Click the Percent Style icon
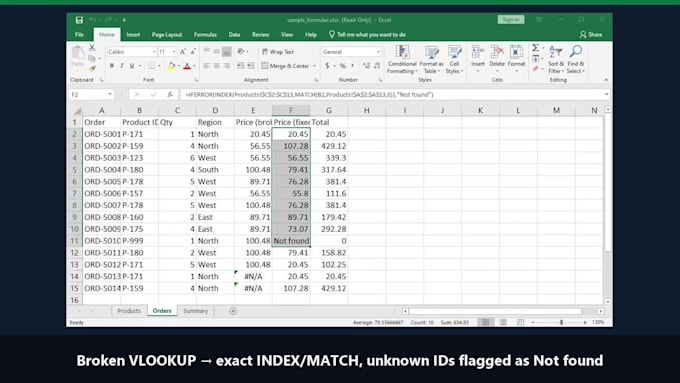The width and height of the screenshot is (680, 383). point(343,66)
